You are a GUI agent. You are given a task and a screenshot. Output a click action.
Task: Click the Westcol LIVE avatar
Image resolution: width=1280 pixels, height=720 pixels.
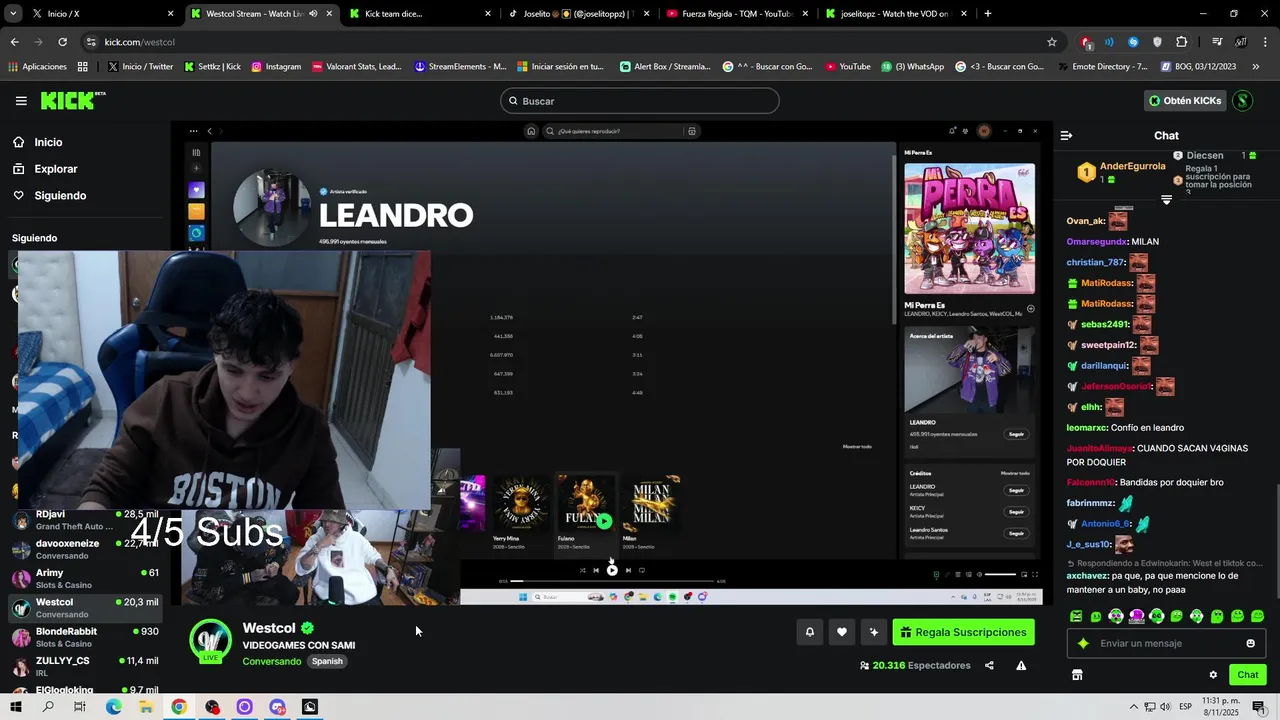(210, 641)
